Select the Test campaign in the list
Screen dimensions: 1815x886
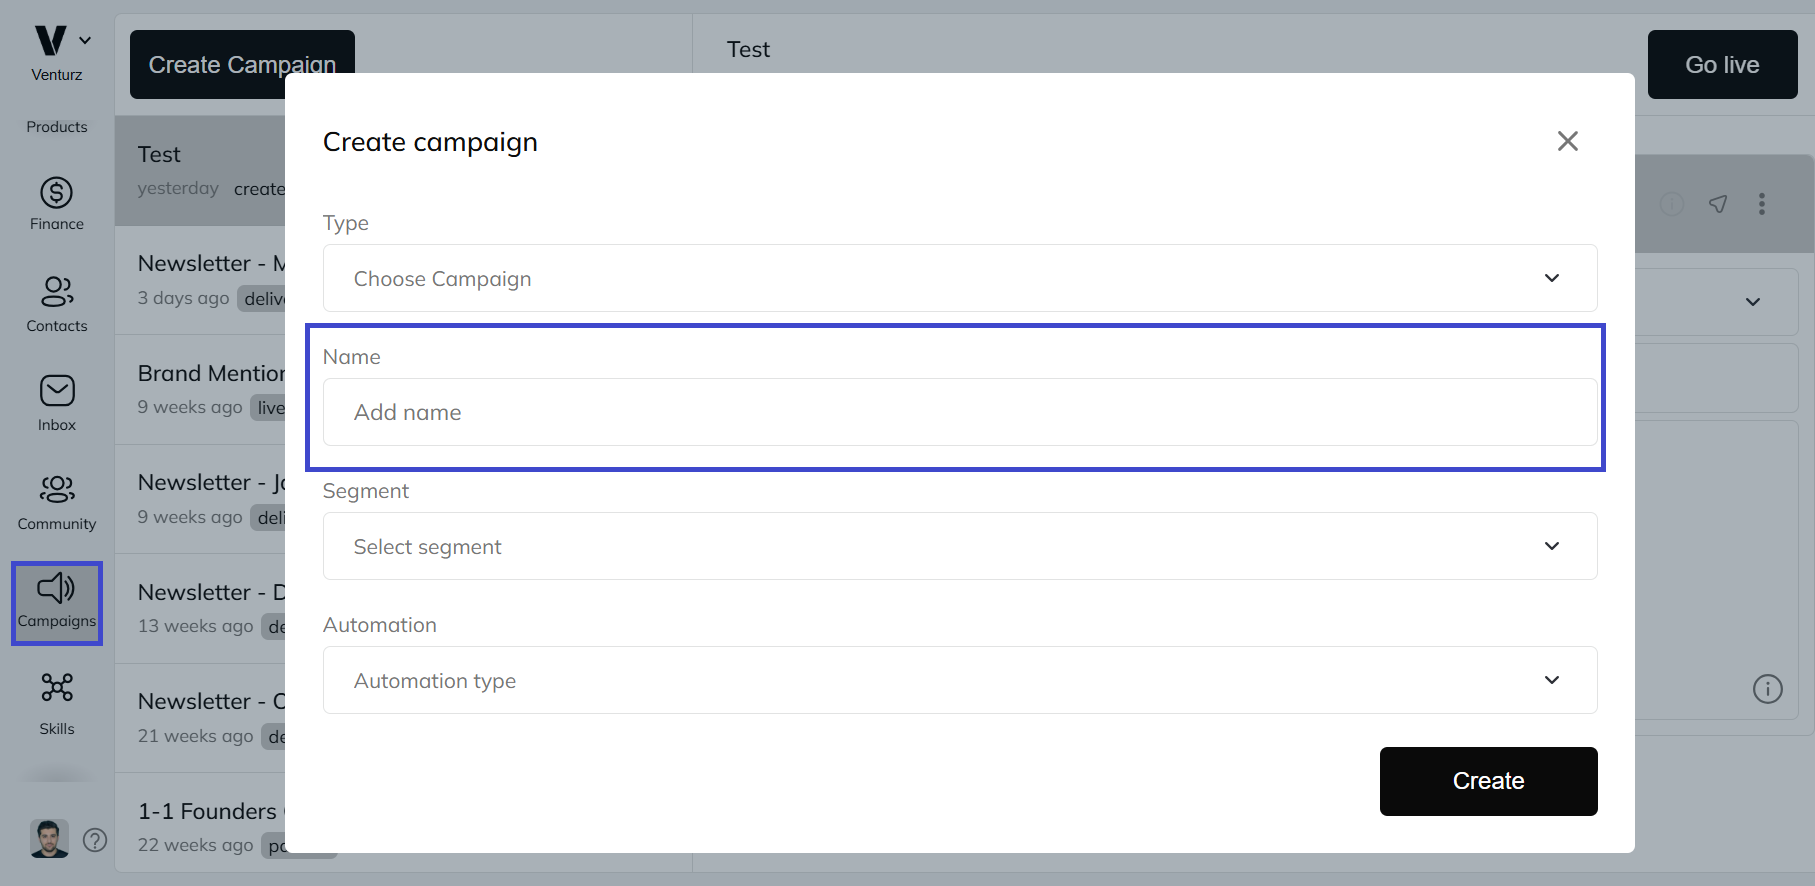[x=200, y=171]
